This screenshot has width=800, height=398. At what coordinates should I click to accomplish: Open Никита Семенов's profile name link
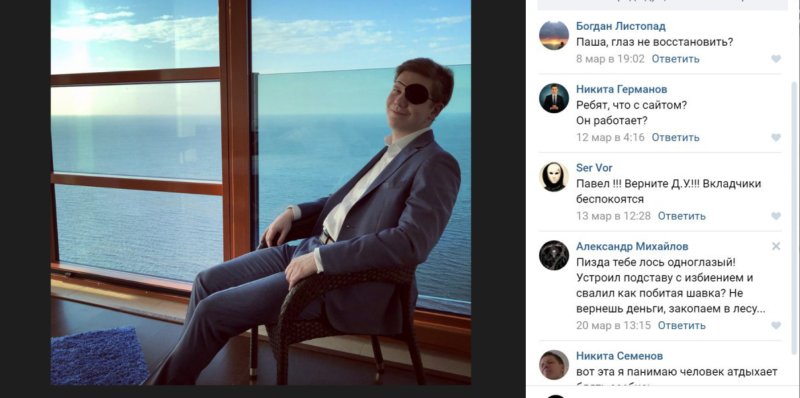[x=619, y=356]
